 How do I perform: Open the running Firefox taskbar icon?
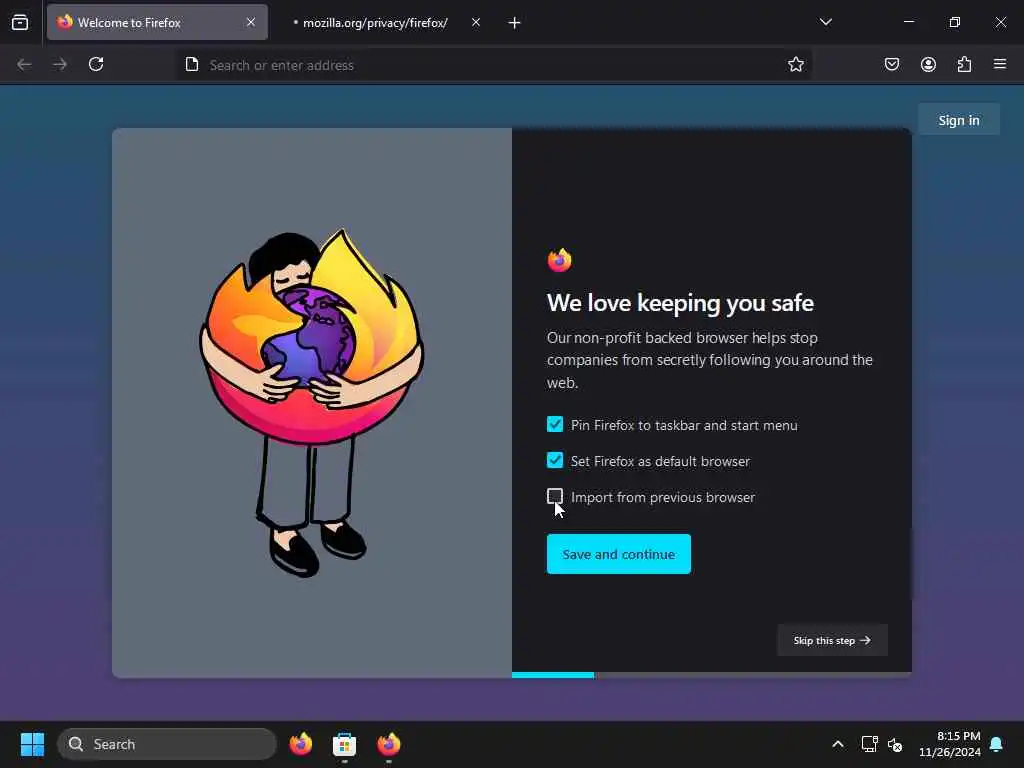click(389, 744)
